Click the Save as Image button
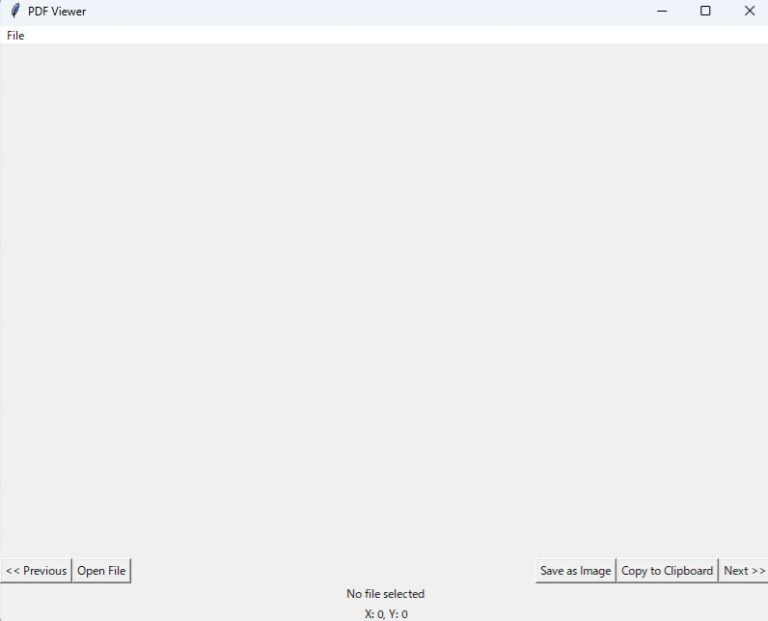 pyautogui.click(x=575, y=571)
